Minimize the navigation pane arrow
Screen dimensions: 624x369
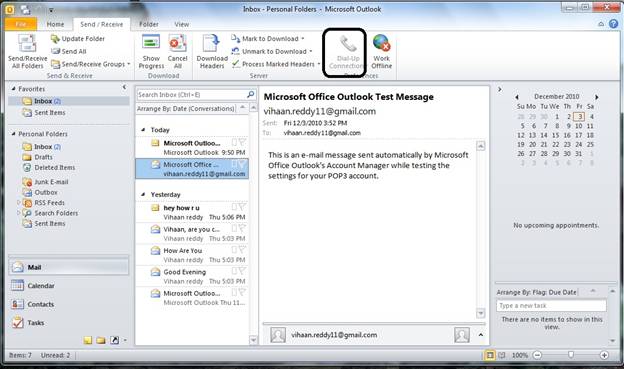pyautogui.click(x=124, y=87)
